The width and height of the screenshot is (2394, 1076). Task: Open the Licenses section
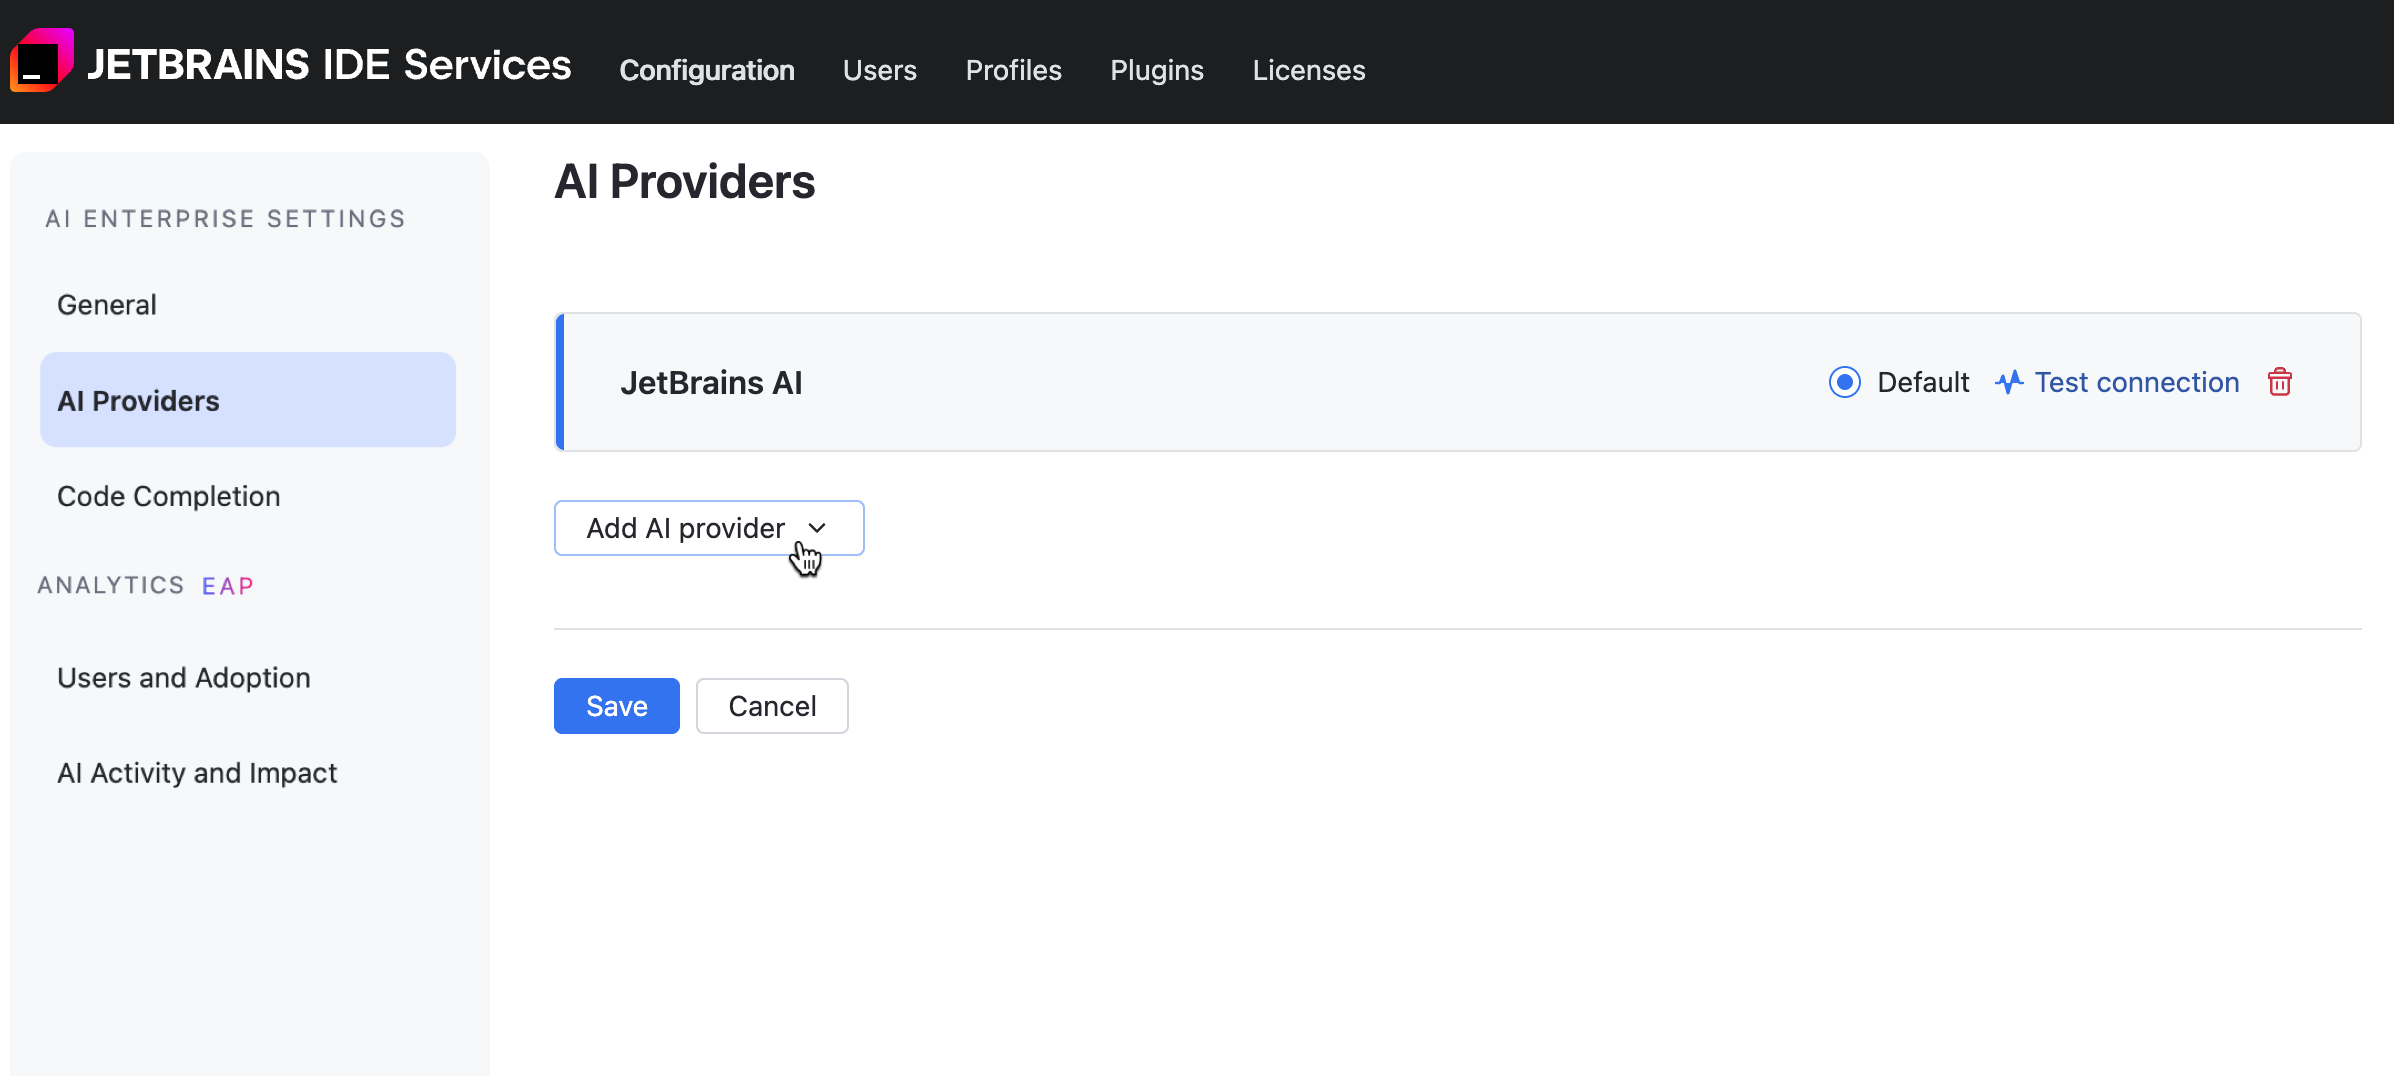pos(1308,70)
